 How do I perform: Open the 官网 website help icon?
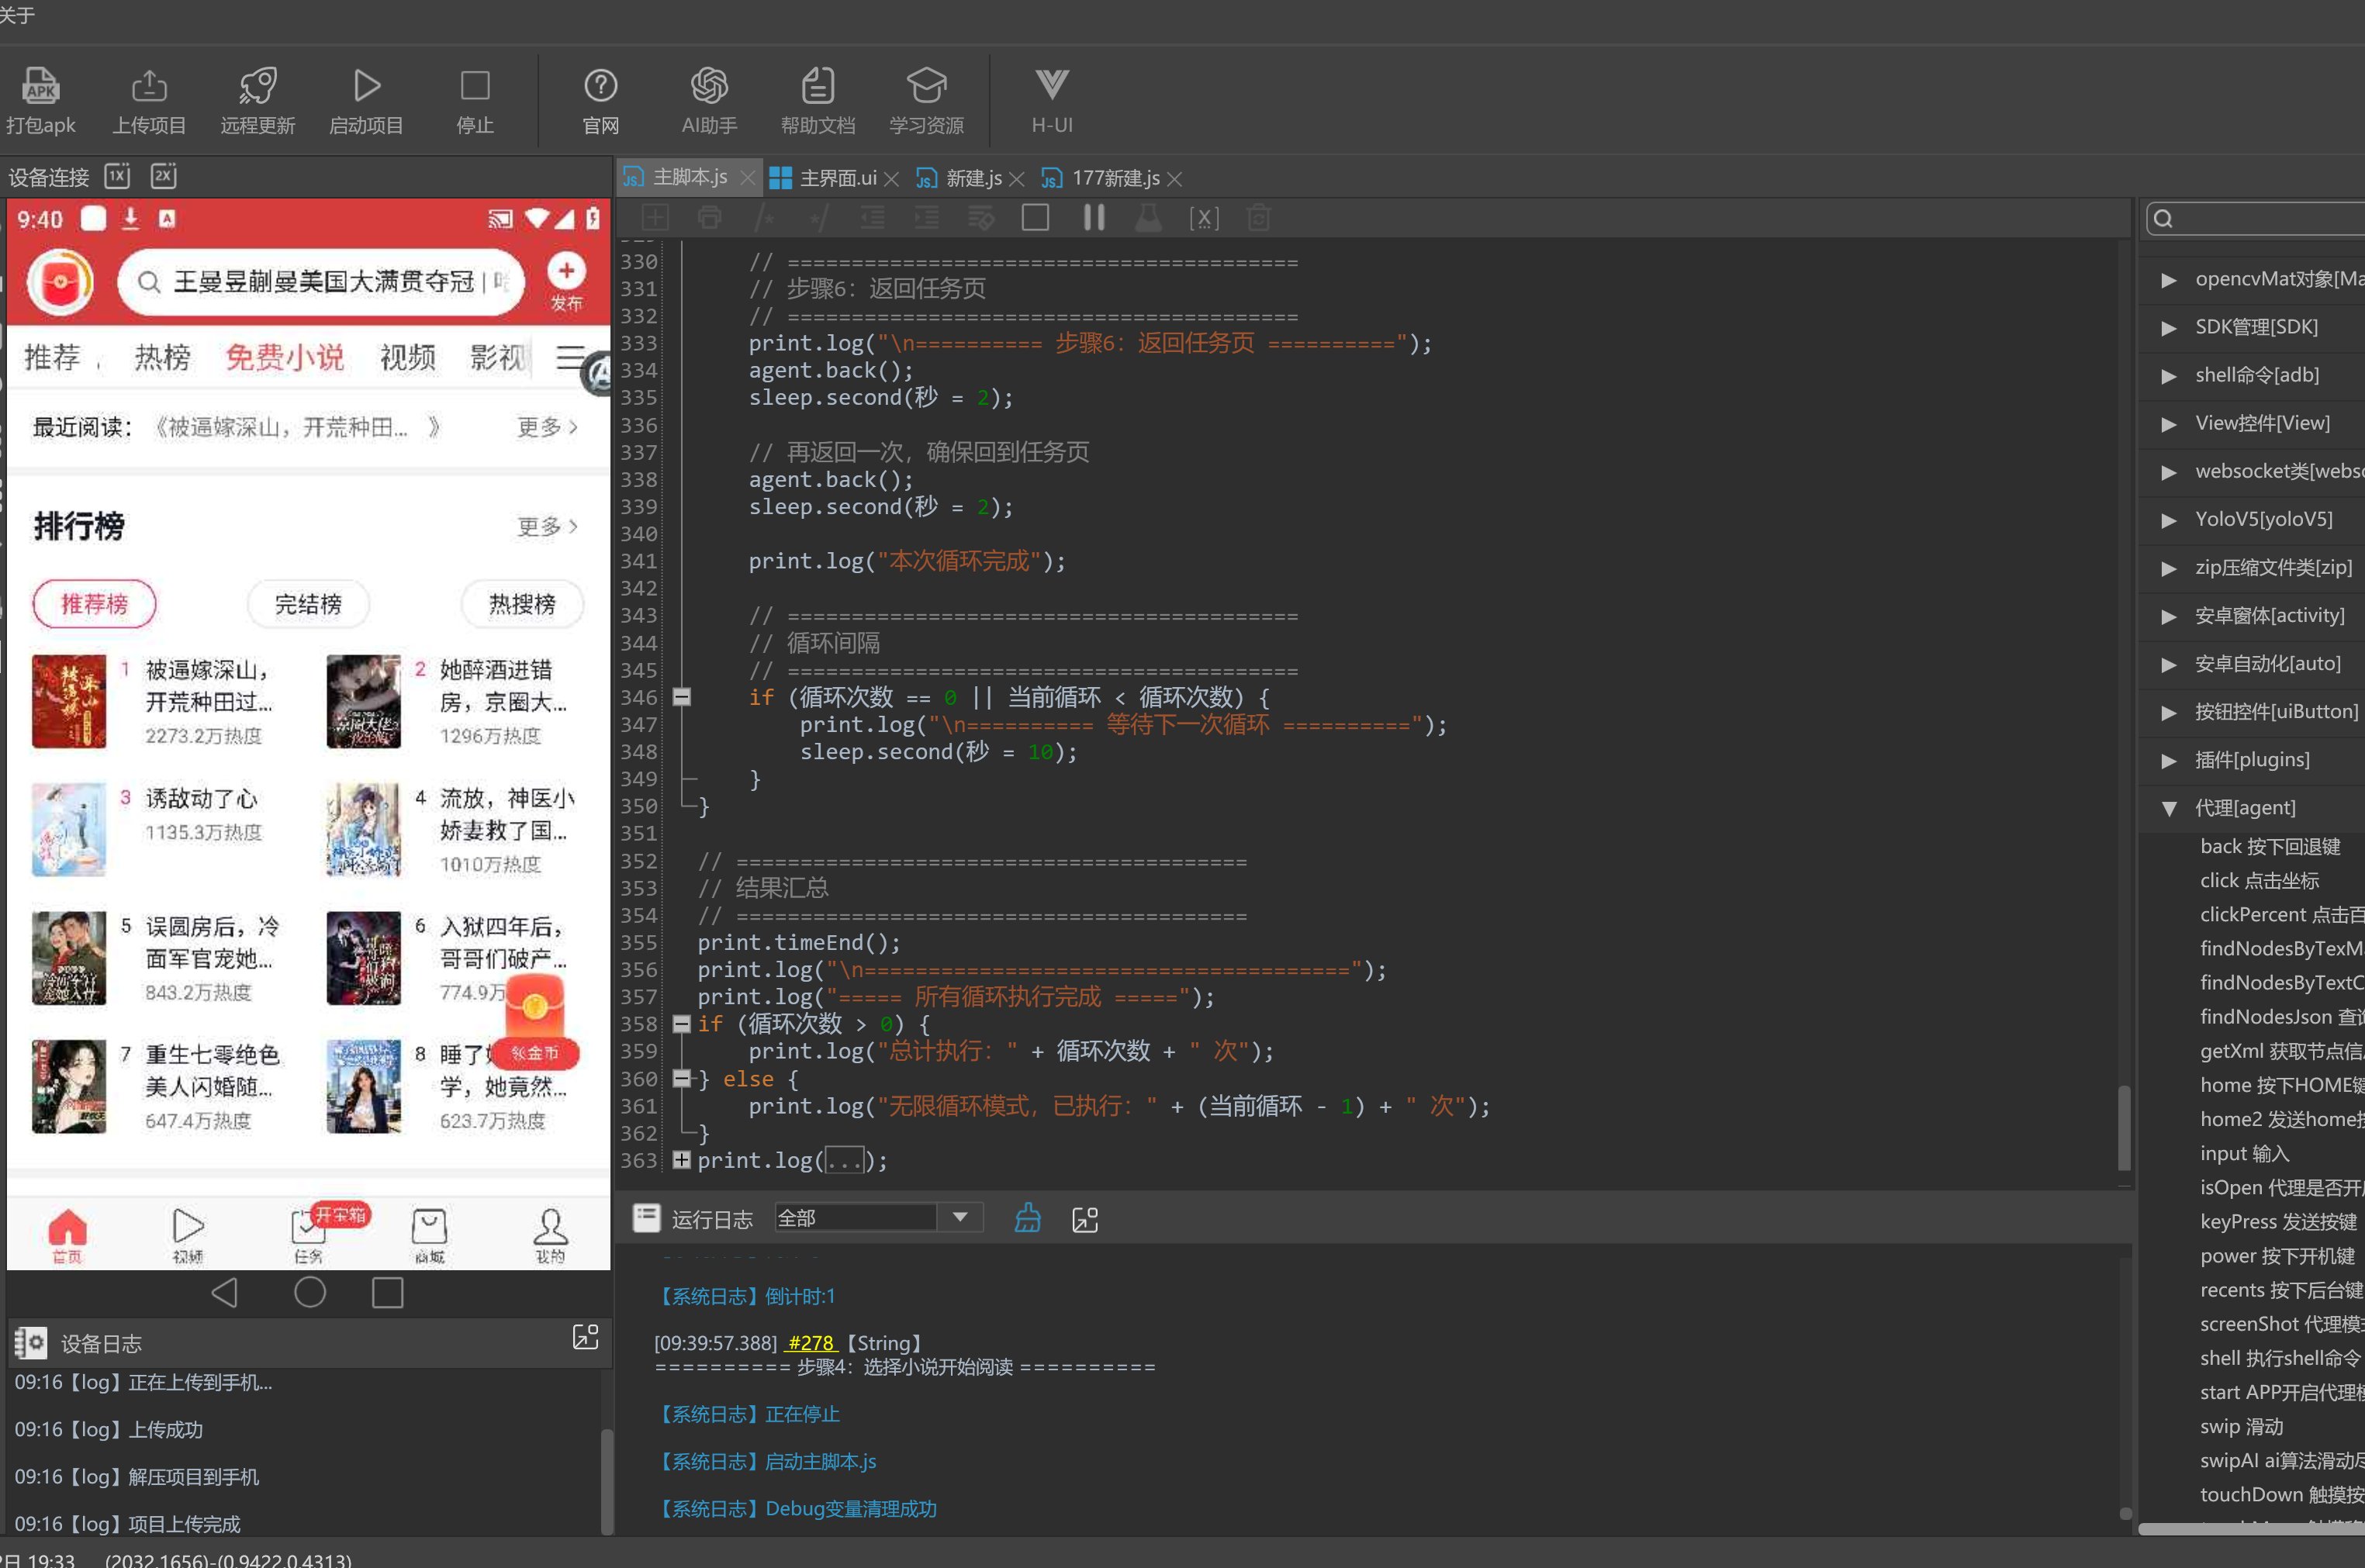click(600, 86)
